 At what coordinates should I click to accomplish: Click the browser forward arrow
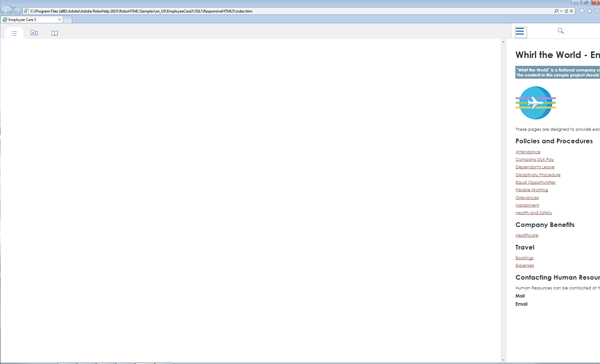point(17,11)
